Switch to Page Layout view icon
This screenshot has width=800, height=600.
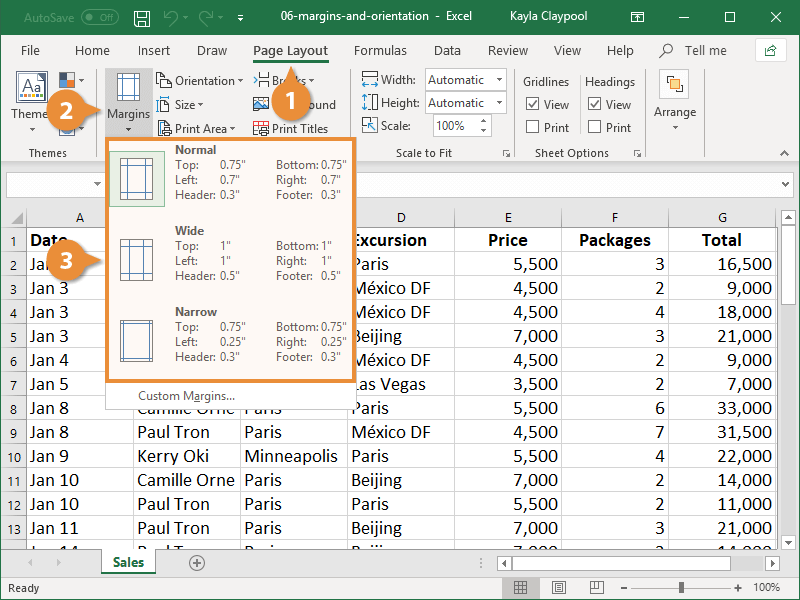[x=559, y=588]
